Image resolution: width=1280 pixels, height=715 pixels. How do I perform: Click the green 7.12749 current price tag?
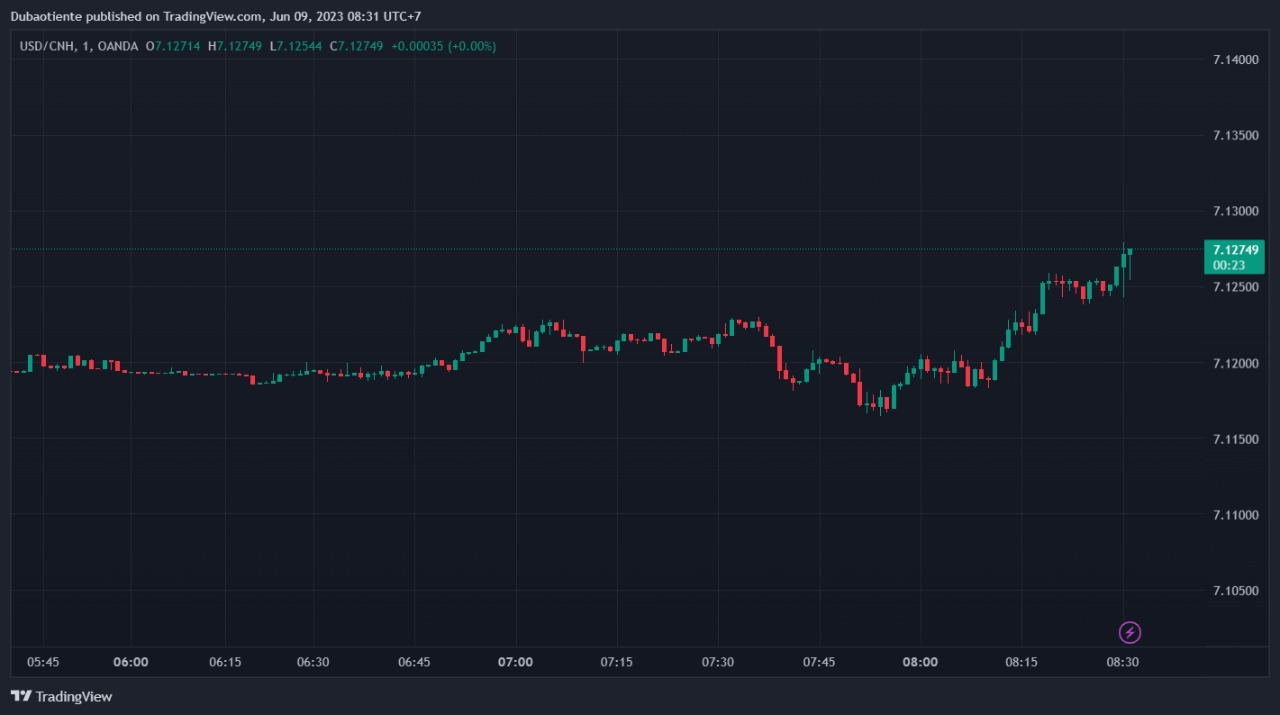coord(1235,249)
